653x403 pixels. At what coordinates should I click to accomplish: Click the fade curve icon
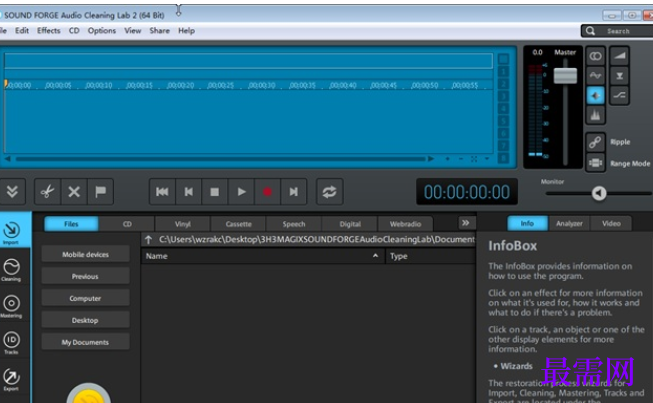point(620,95)
